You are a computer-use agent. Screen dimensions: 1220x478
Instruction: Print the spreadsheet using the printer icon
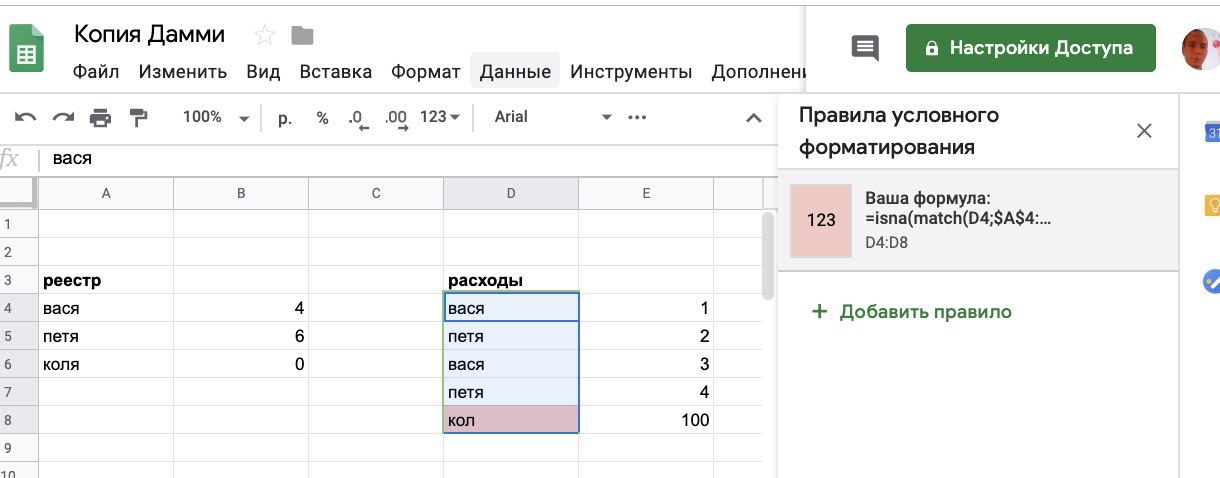(x=100, y=118)
